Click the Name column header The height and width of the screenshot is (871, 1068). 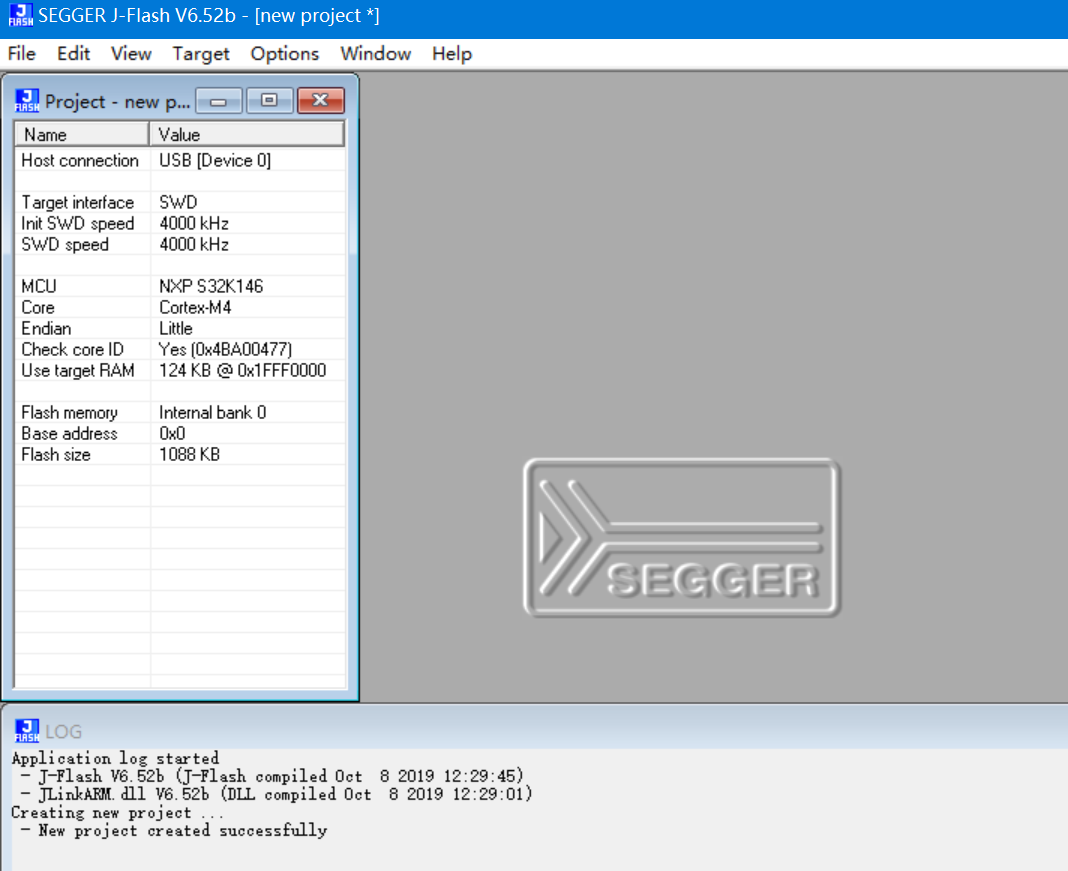pyautogui.click(x=80, y=133)
